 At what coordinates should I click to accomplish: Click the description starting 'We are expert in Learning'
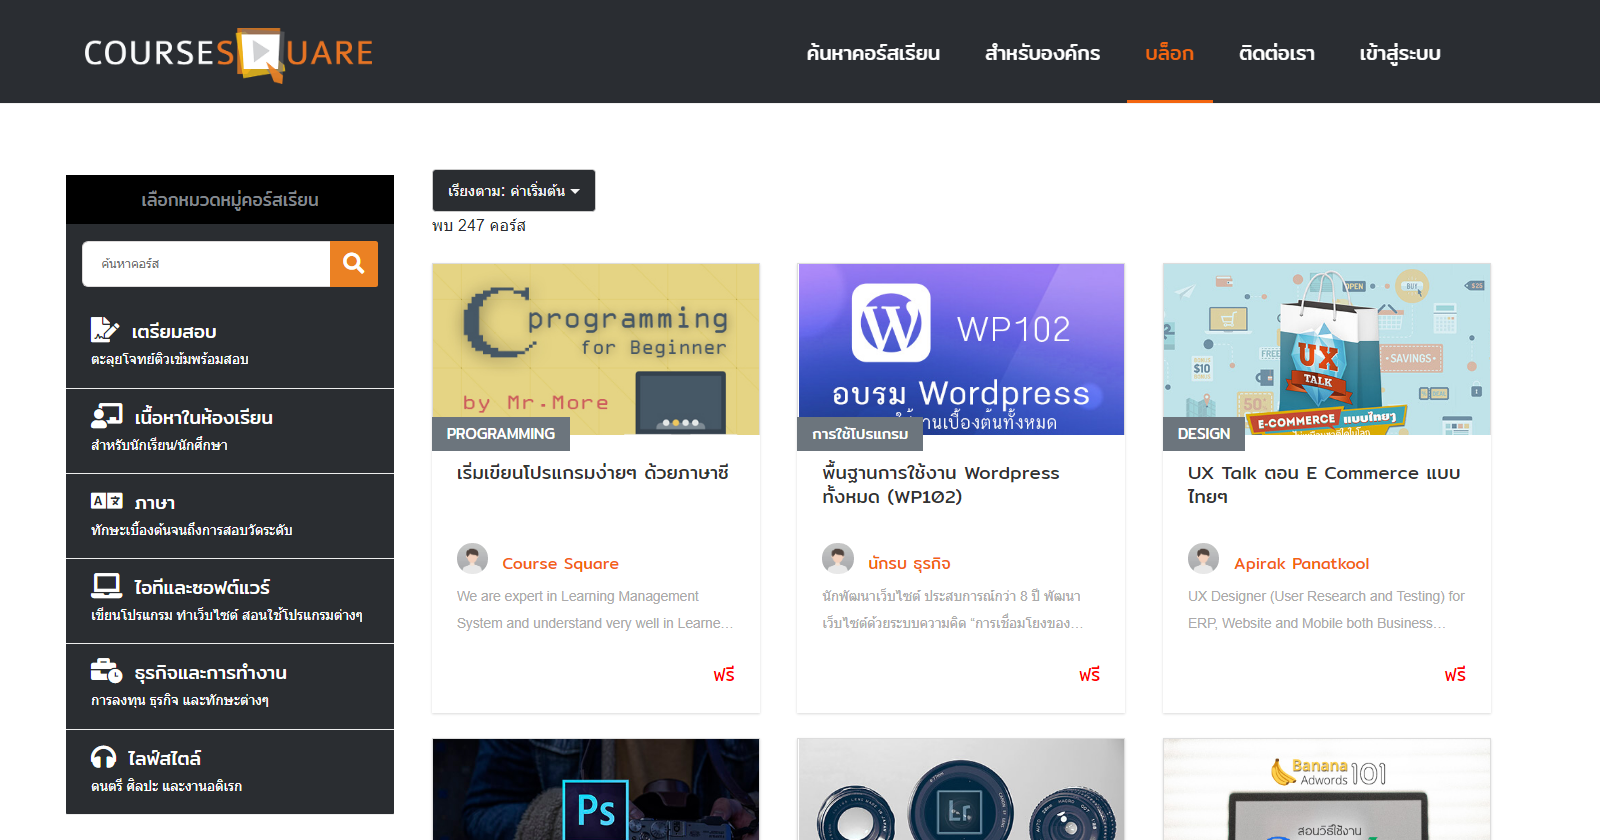click(595, 610)
